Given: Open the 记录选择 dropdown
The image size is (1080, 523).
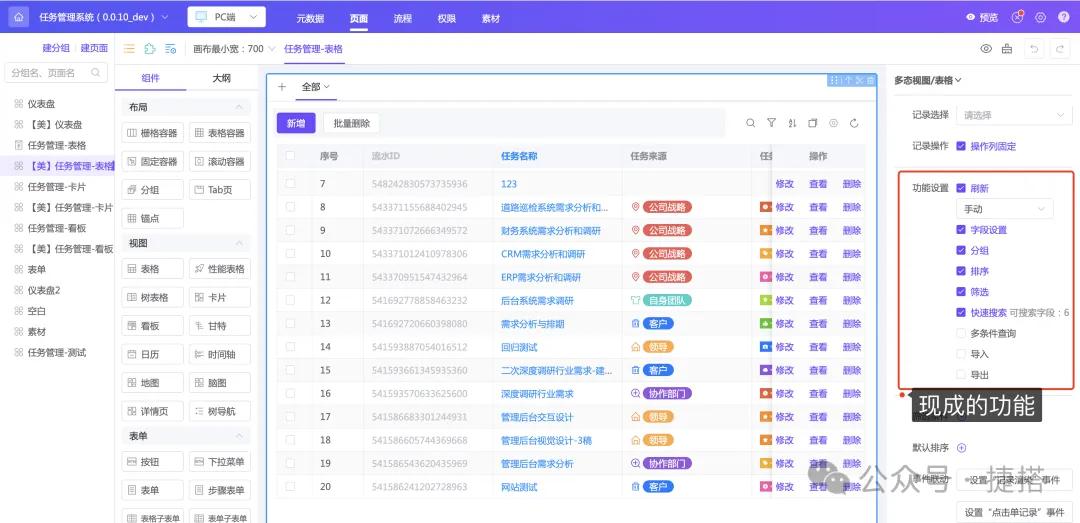Looking at the screenshot, I should tap(1012, 115).
